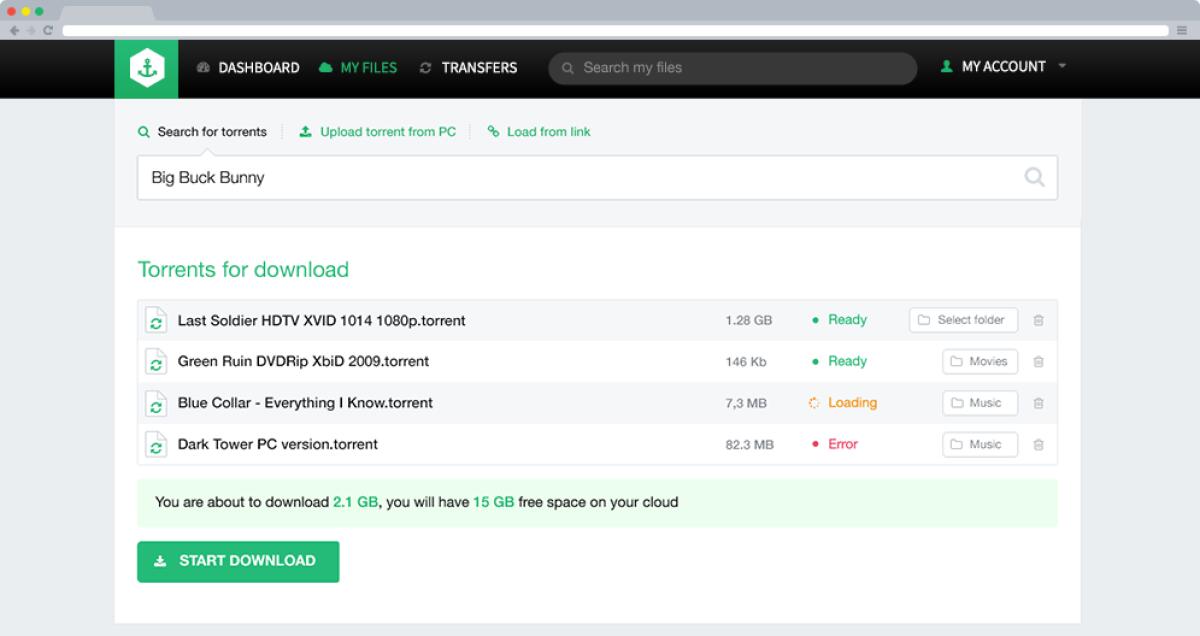Click the search icon in My Files search field
This screenshot has height=636, width=1200.
(567, 68)
